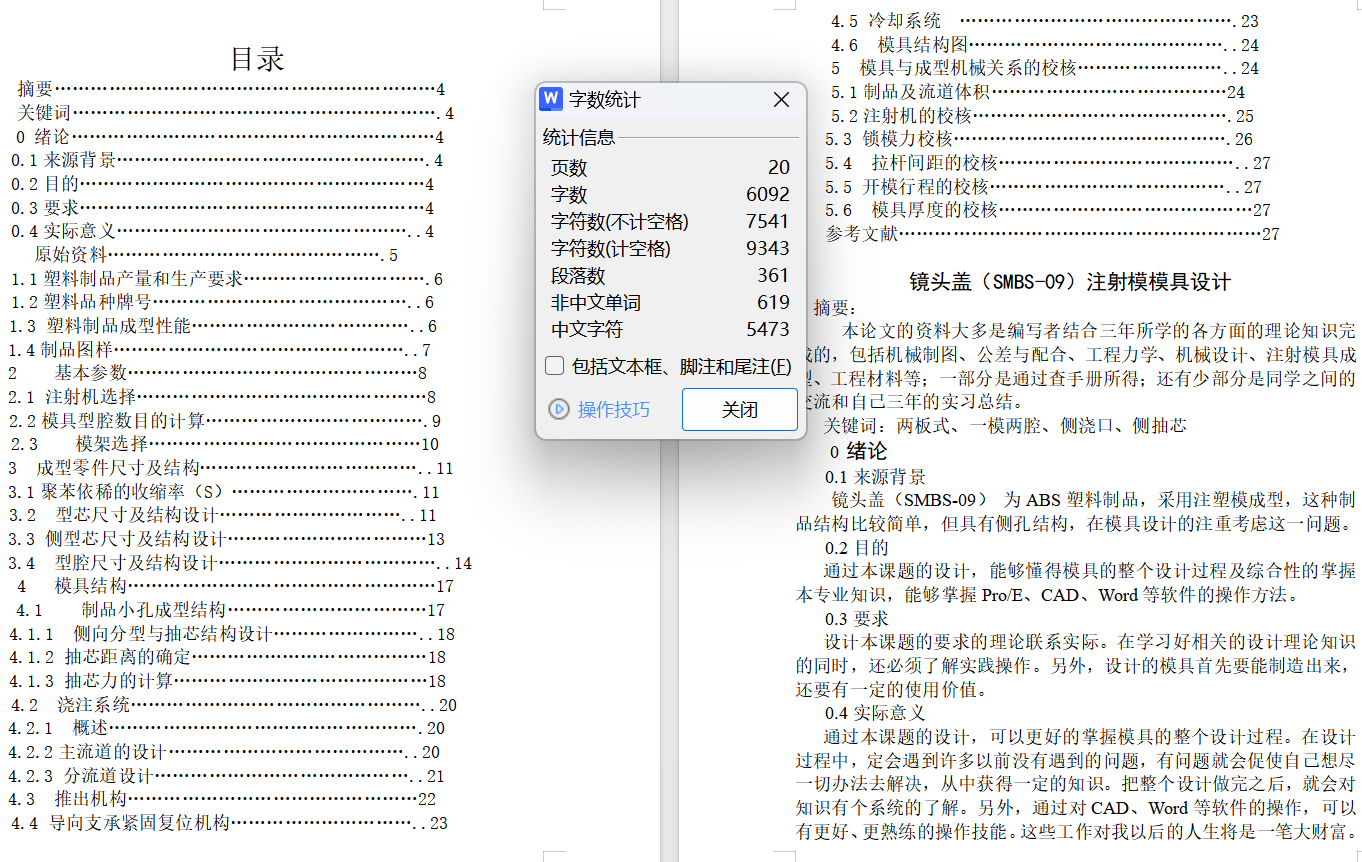Click contents entry 4.2.2 主流道的设计
The width and height of the screenshot is (1362, 862).
coord(225,752)
